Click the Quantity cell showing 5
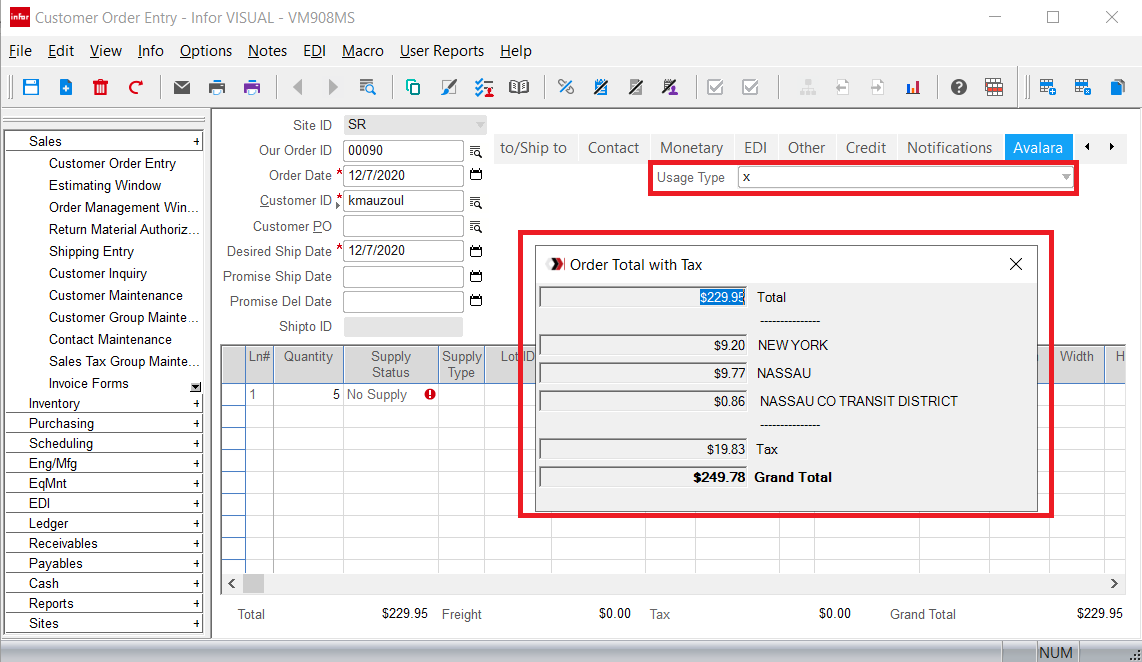Viewport: 1142px width, 662px height. [308, 394]
